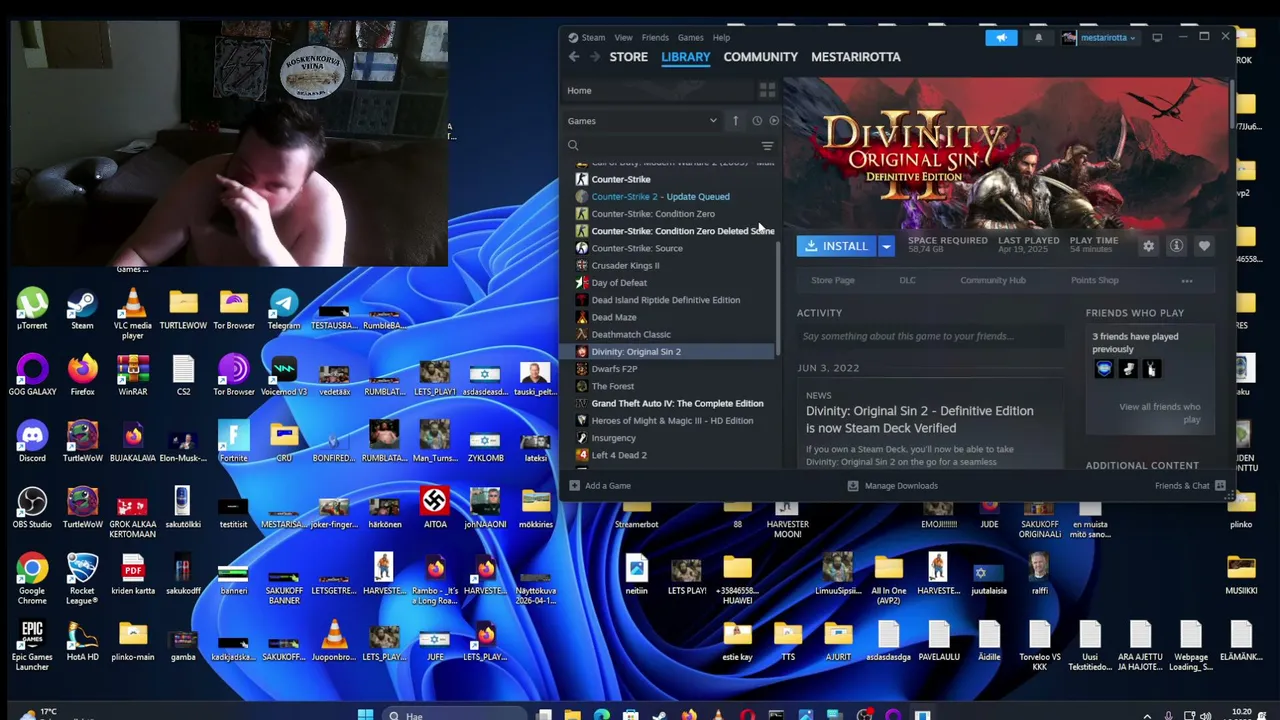The width and height of the screenshot is (1280, 720).
Task: Switch to the STORE tab
Action: (629, 57)
